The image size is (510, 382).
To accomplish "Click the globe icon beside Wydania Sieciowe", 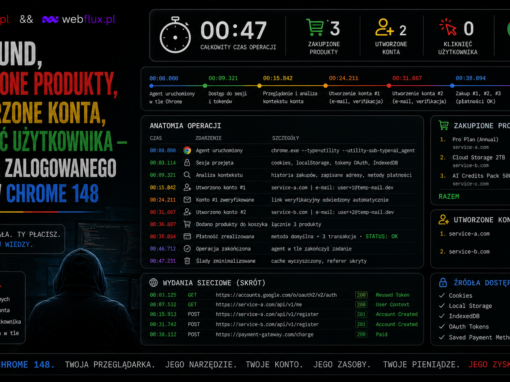I will pyautogui.click(x=153, y=283).
